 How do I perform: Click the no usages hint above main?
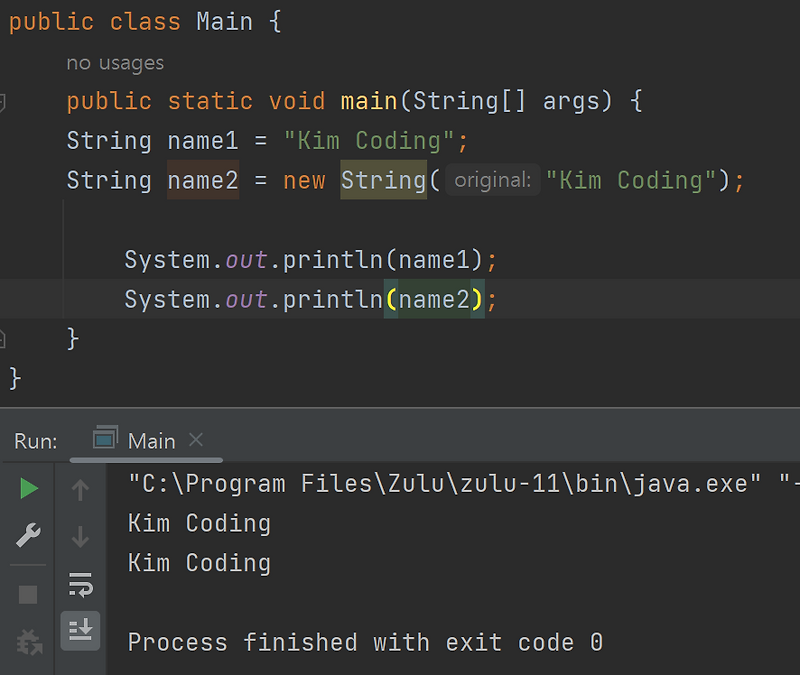(x=113, y=62)
